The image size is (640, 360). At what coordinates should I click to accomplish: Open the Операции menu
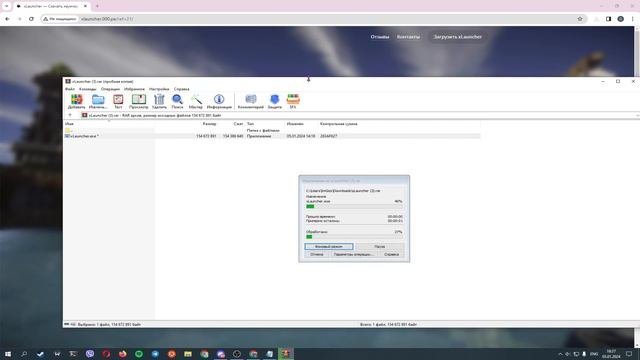(x=110, y=89)
